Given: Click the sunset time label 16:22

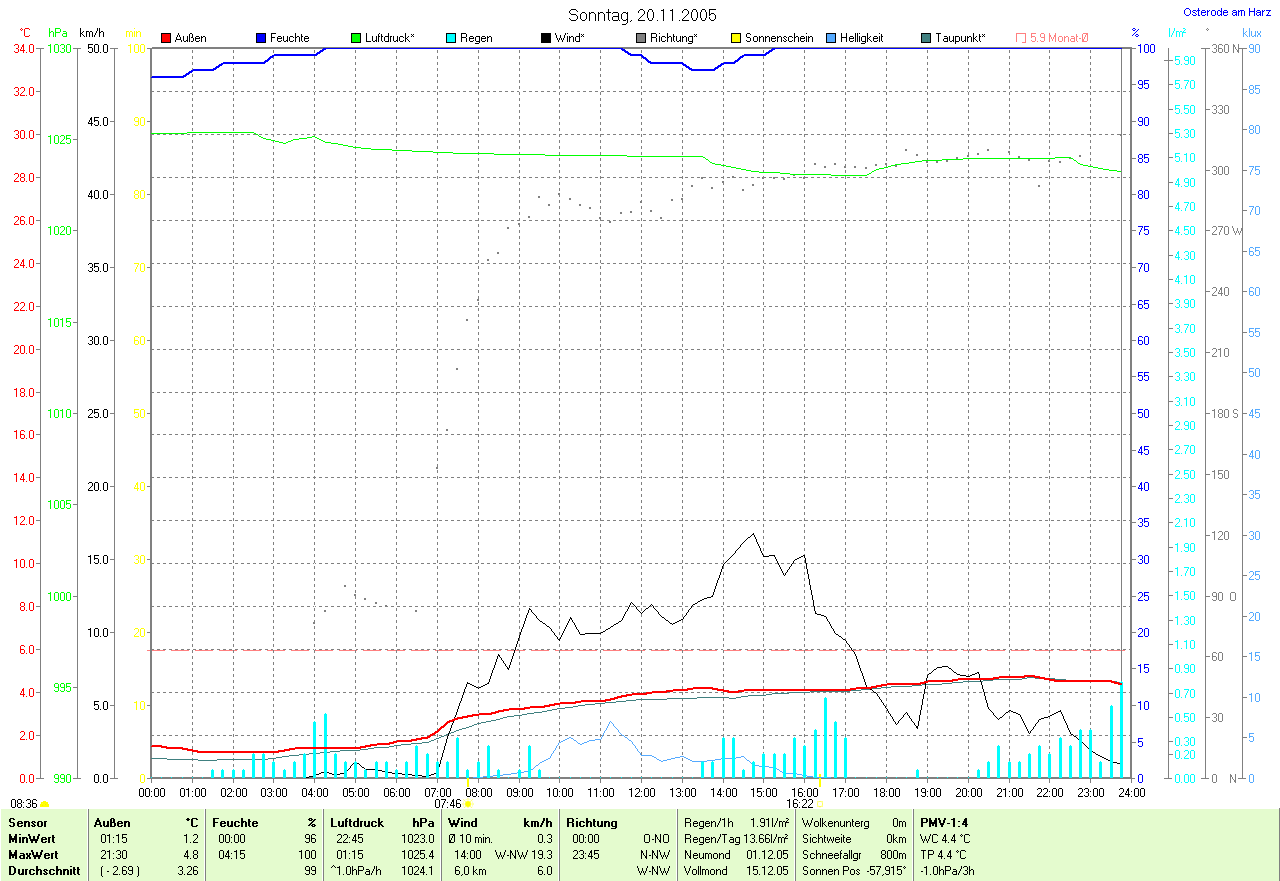Looking at the screenshot, I should pyautogui.click(x=799, y=803).
